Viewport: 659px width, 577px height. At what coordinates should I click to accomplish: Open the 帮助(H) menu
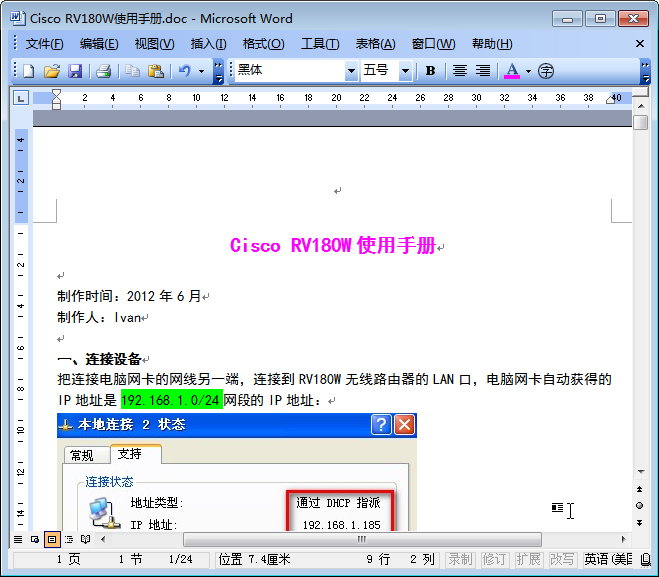point(492,44)
